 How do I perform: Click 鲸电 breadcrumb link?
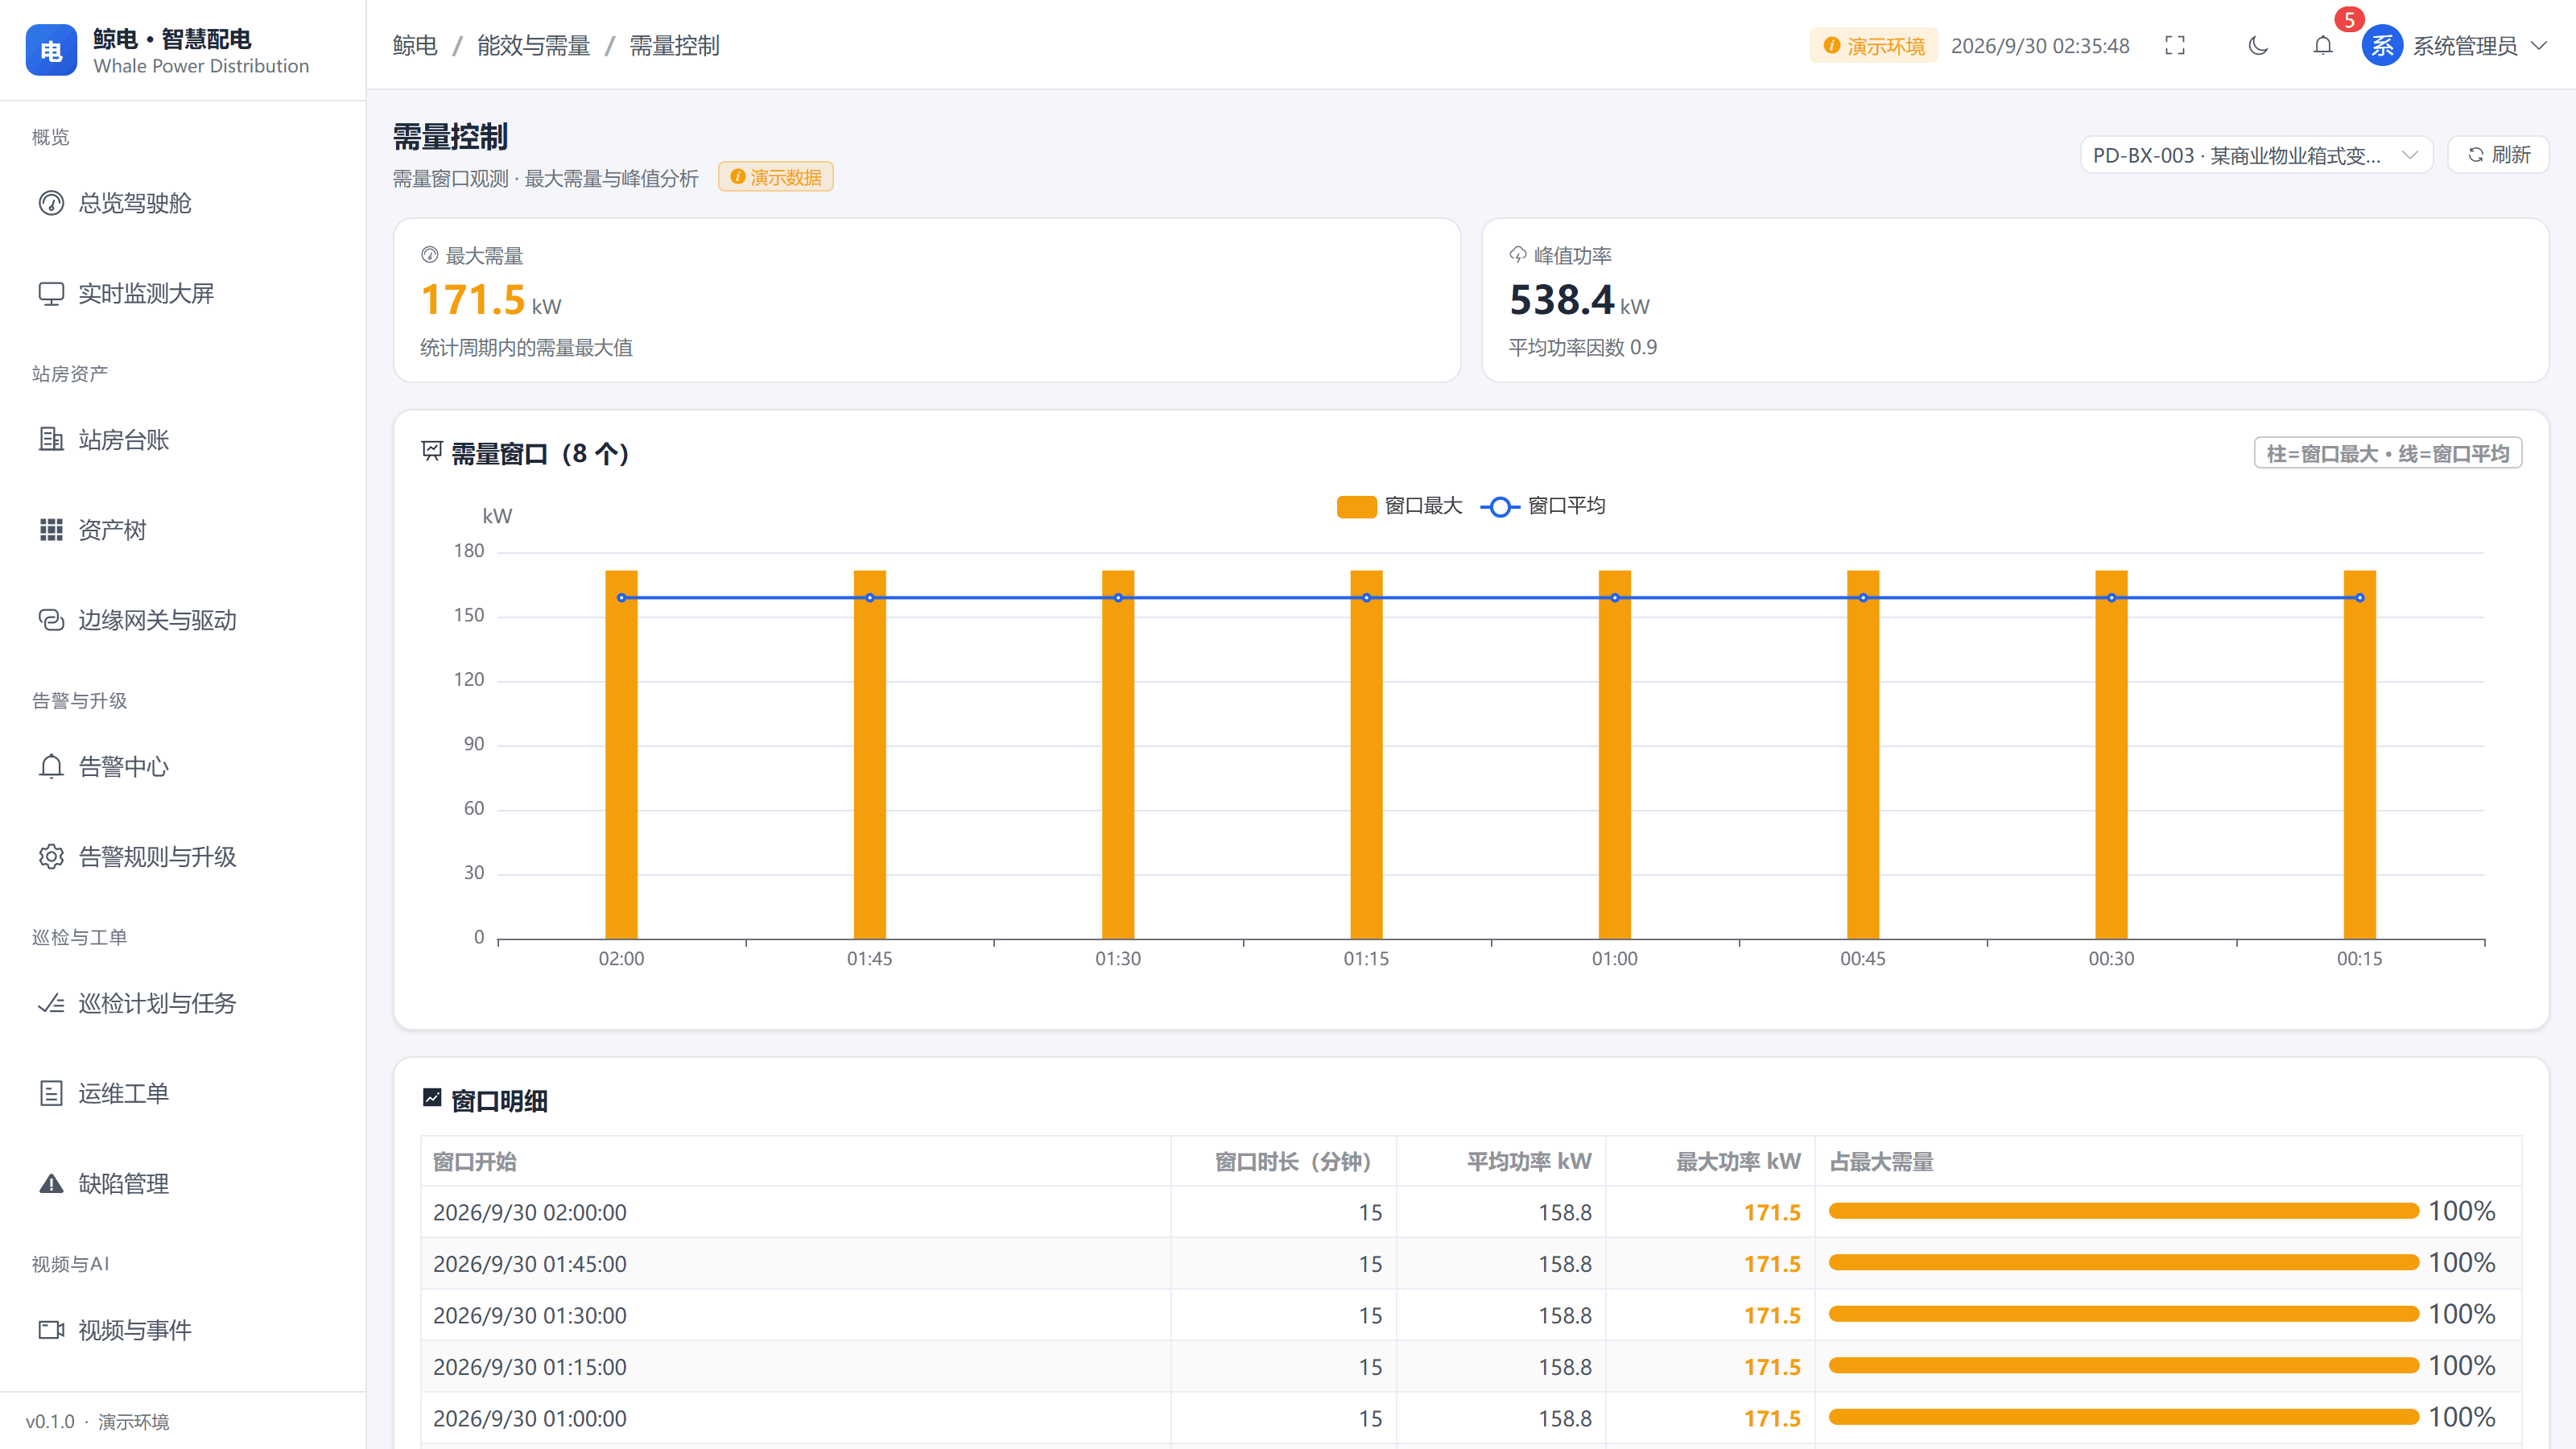point(415,45)
